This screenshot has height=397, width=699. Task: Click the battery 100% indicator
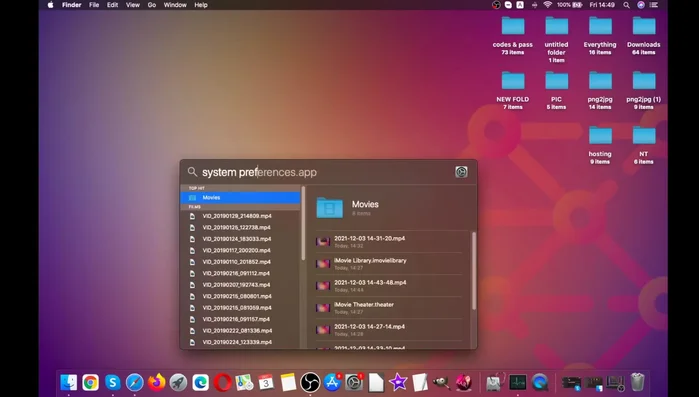[x=569, y=5]
